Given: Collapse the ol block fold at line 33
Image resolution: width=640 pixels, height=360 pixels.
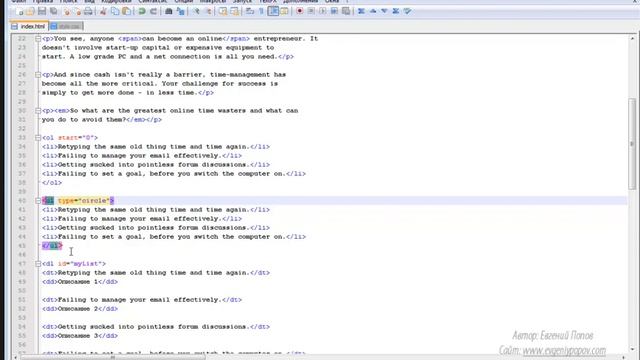Looking at the screenshot, I should coord(38,138).
